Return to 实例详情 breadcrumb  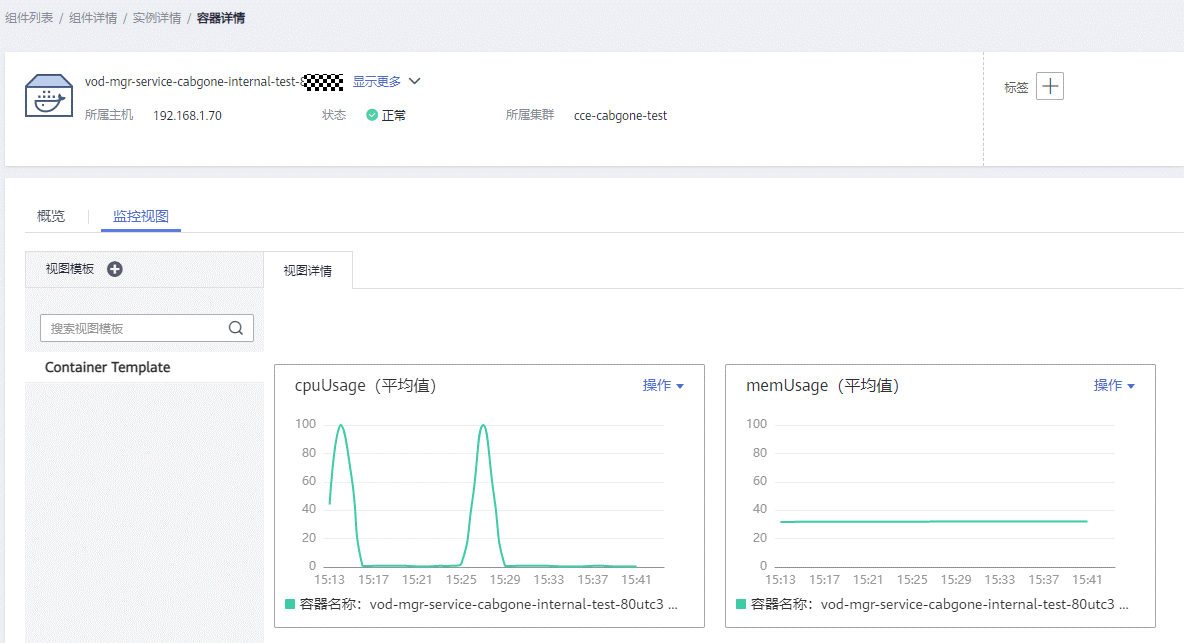(156, 18)
